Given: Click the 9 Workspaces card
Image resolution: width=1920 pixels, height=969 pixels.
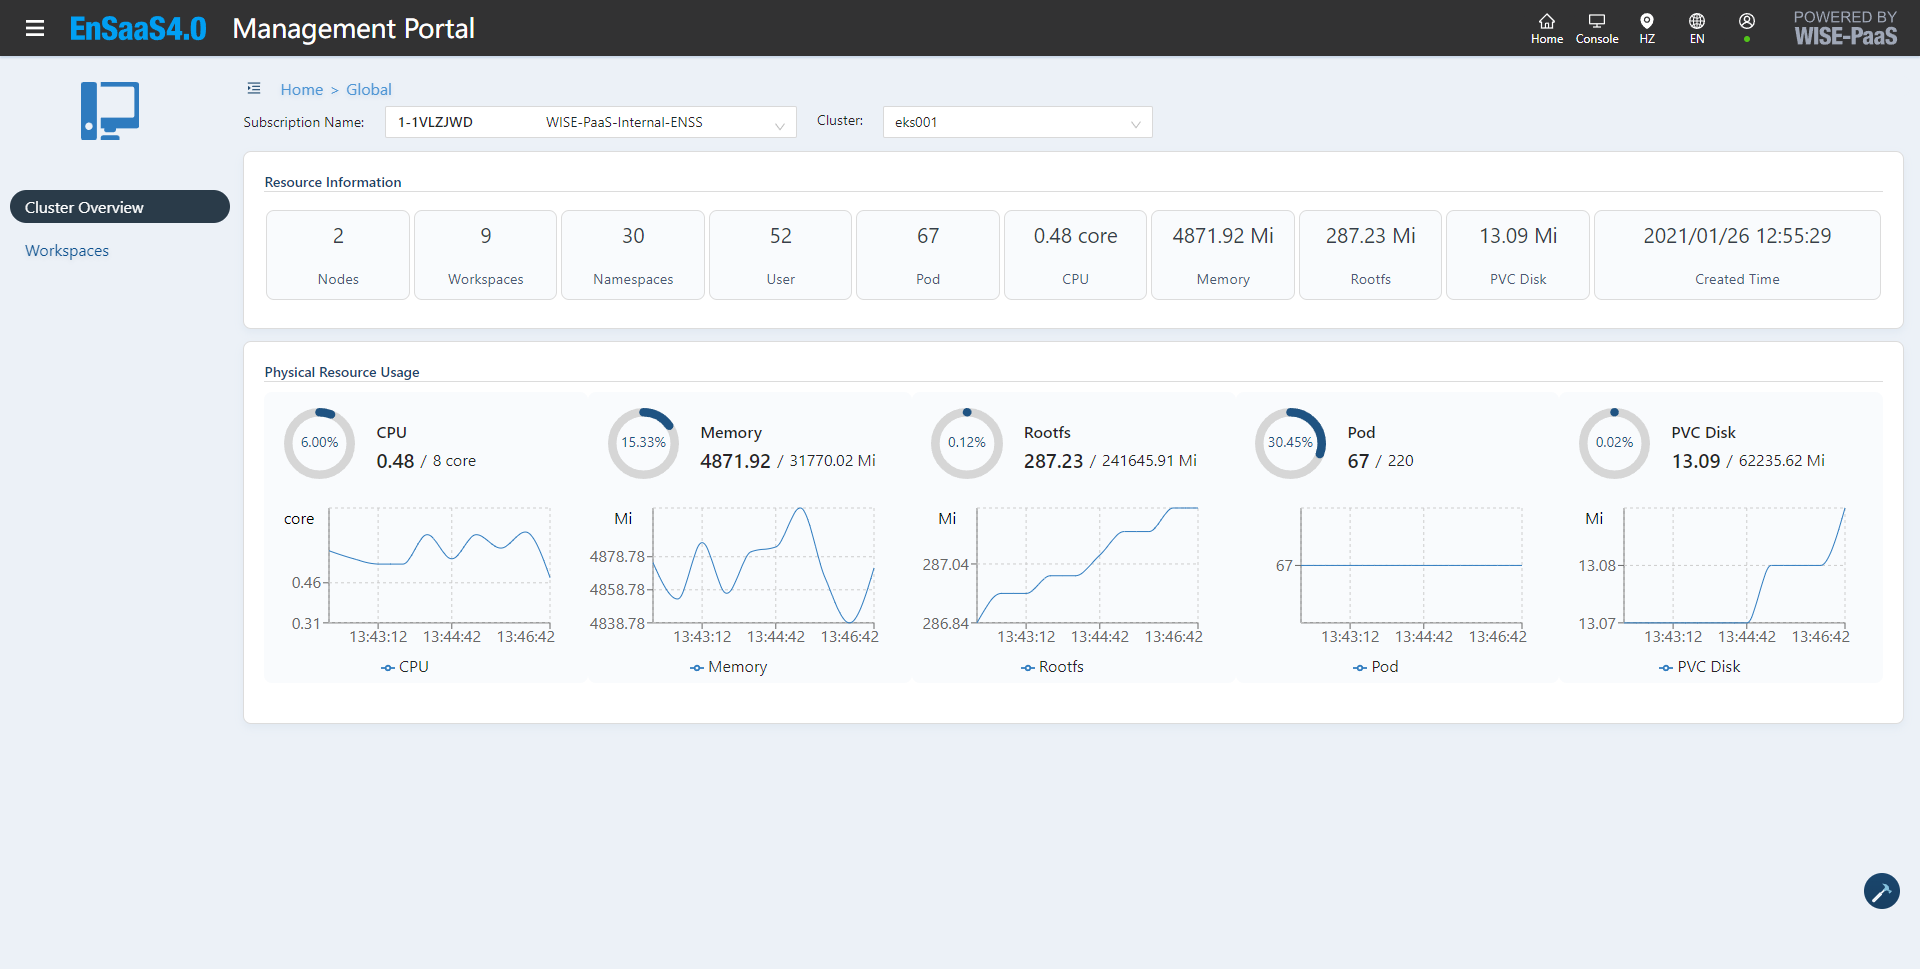Looking at the screenshot, I should (x=485, y=255).
